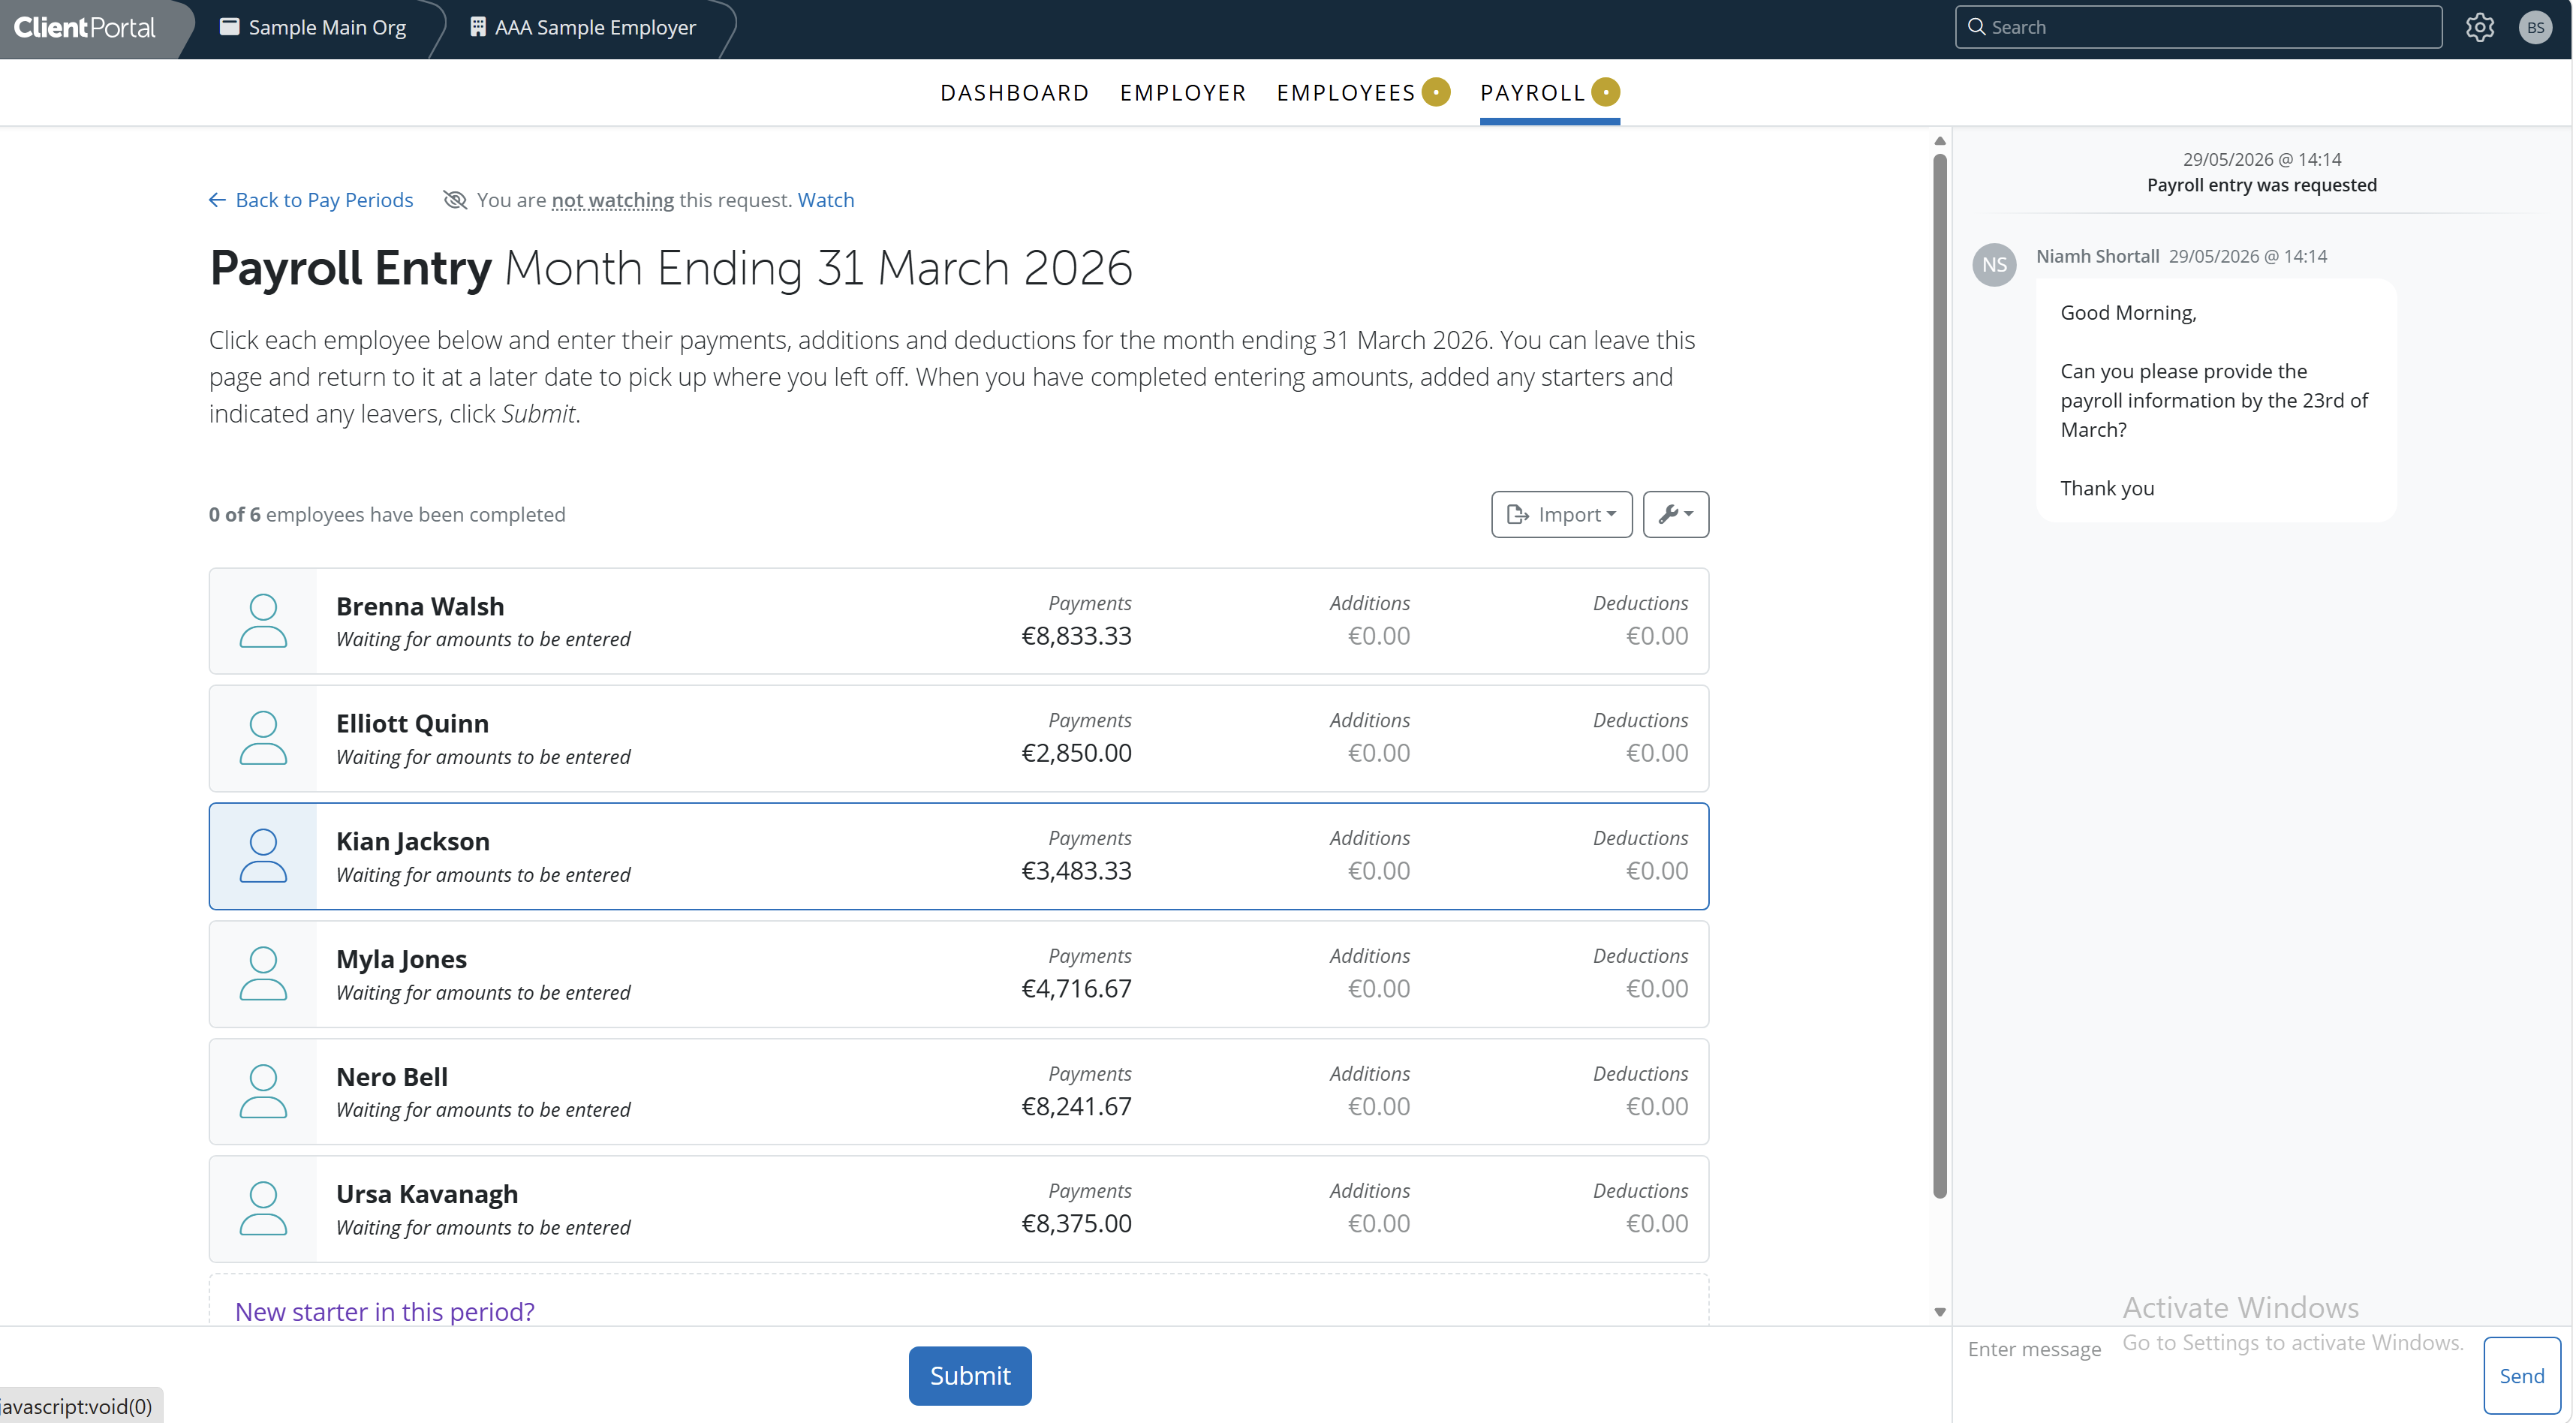Open the Sample Main Org breadcrumb
2576x1423 pixels.
point(312,27)
